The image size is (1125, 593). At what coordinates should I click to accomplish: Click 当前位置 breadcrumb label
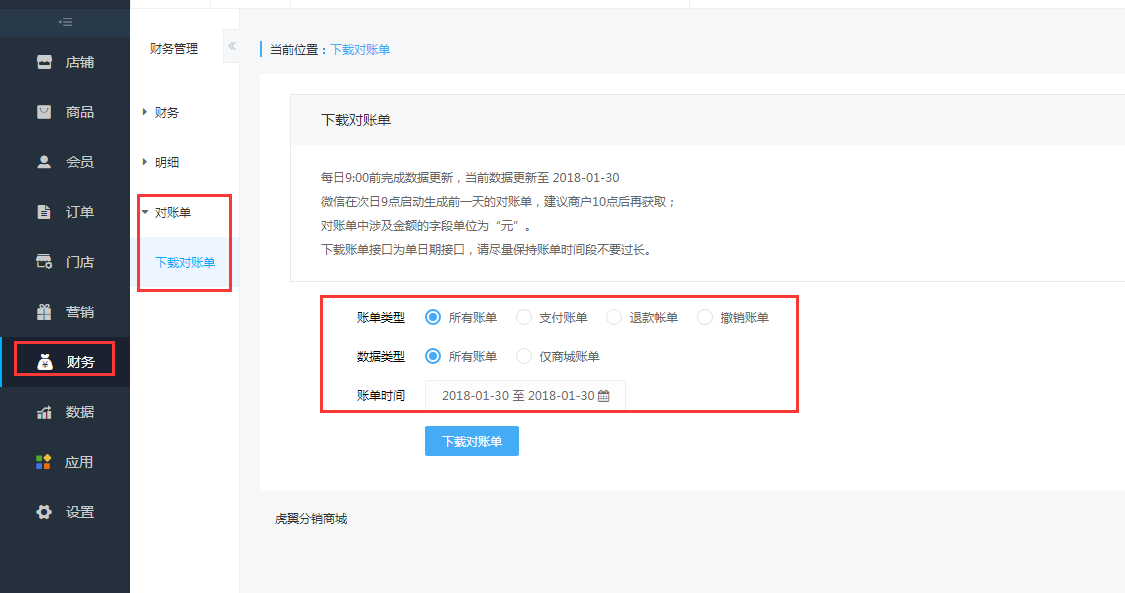299,49
